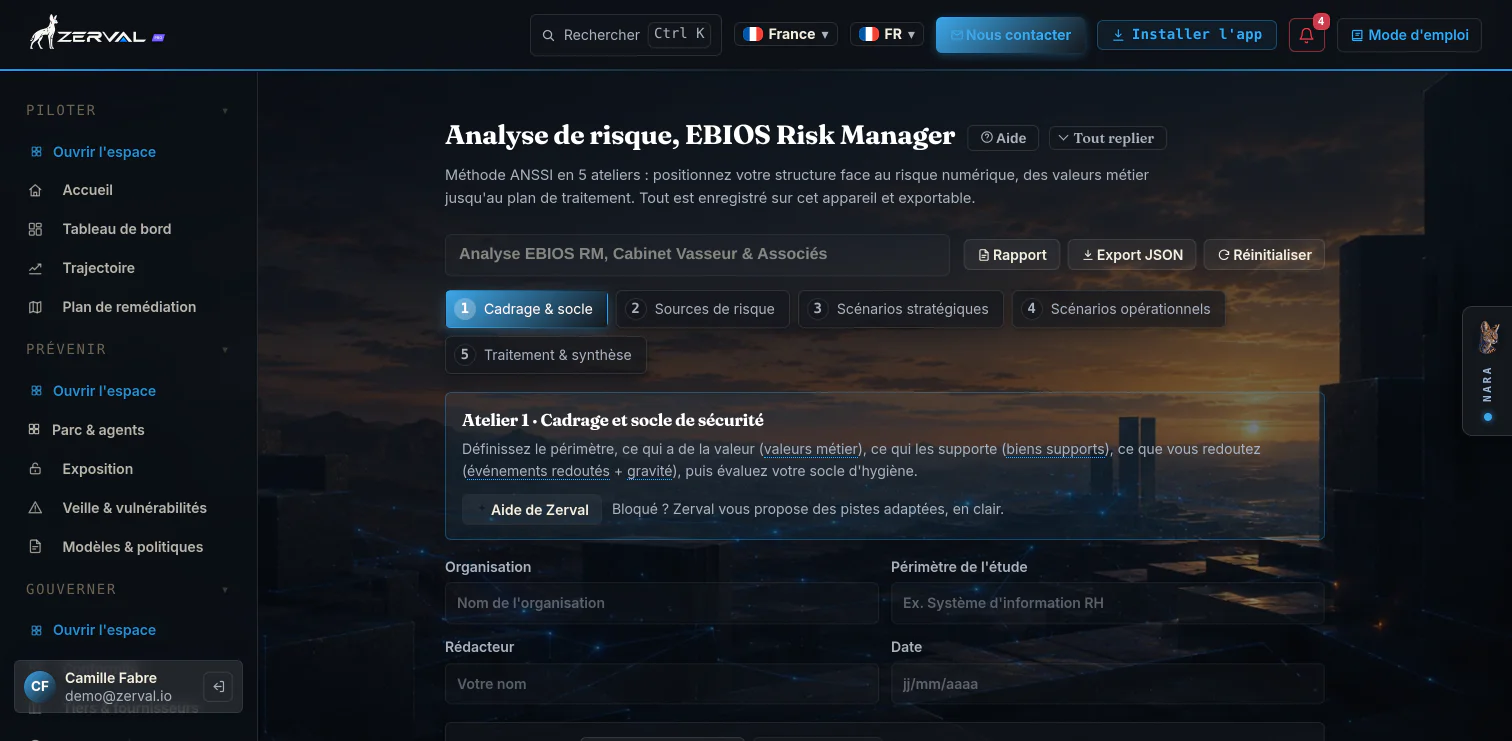1512x741 pixels.
Task: Click the événements redoutés glossary link
Action: 538,471
